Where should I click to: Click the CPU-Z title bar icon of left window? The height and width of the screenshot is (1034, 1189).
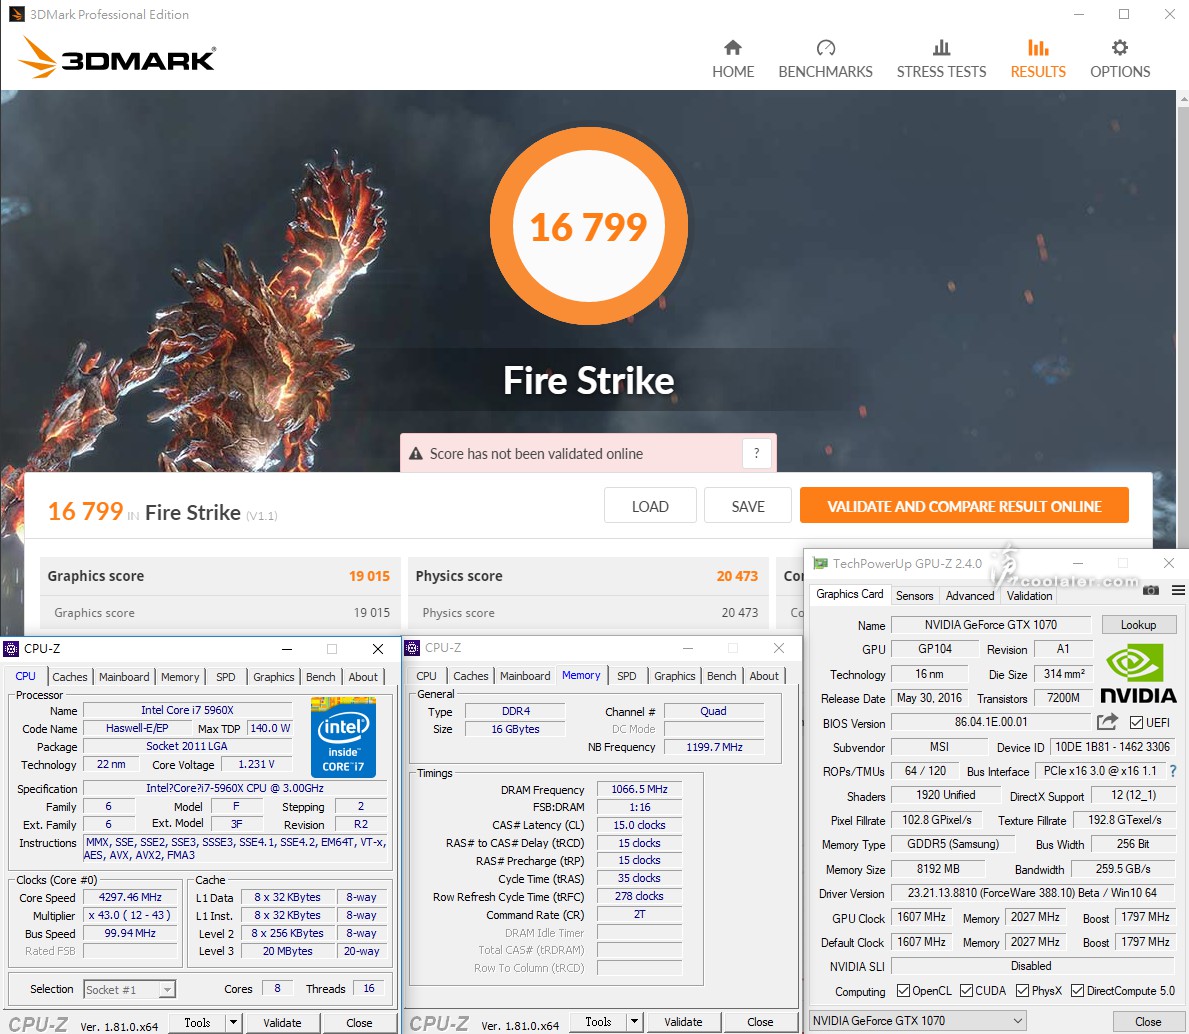11,649
